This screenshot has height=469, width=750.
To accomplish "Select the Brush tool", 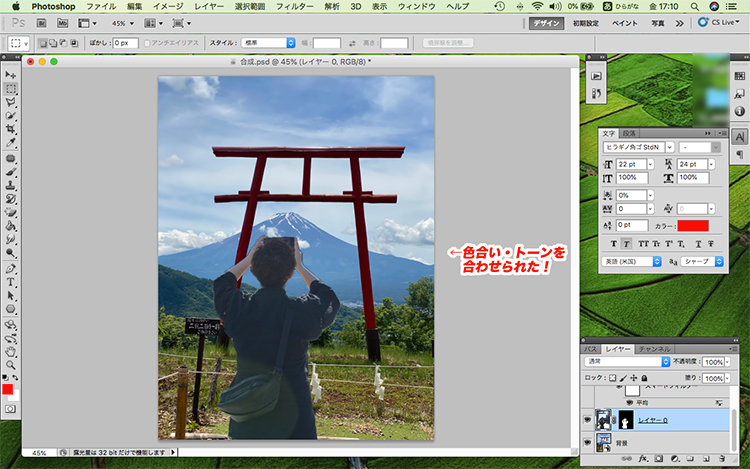I will [x=11, y=172].
